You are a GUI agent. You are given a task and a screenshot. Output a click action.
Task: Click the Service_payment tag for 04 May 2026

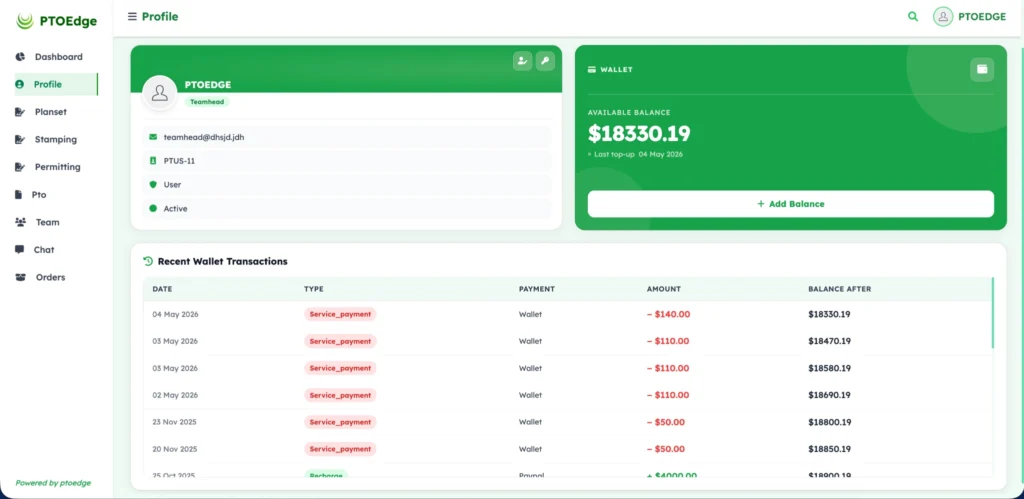(x=340, y=314)
